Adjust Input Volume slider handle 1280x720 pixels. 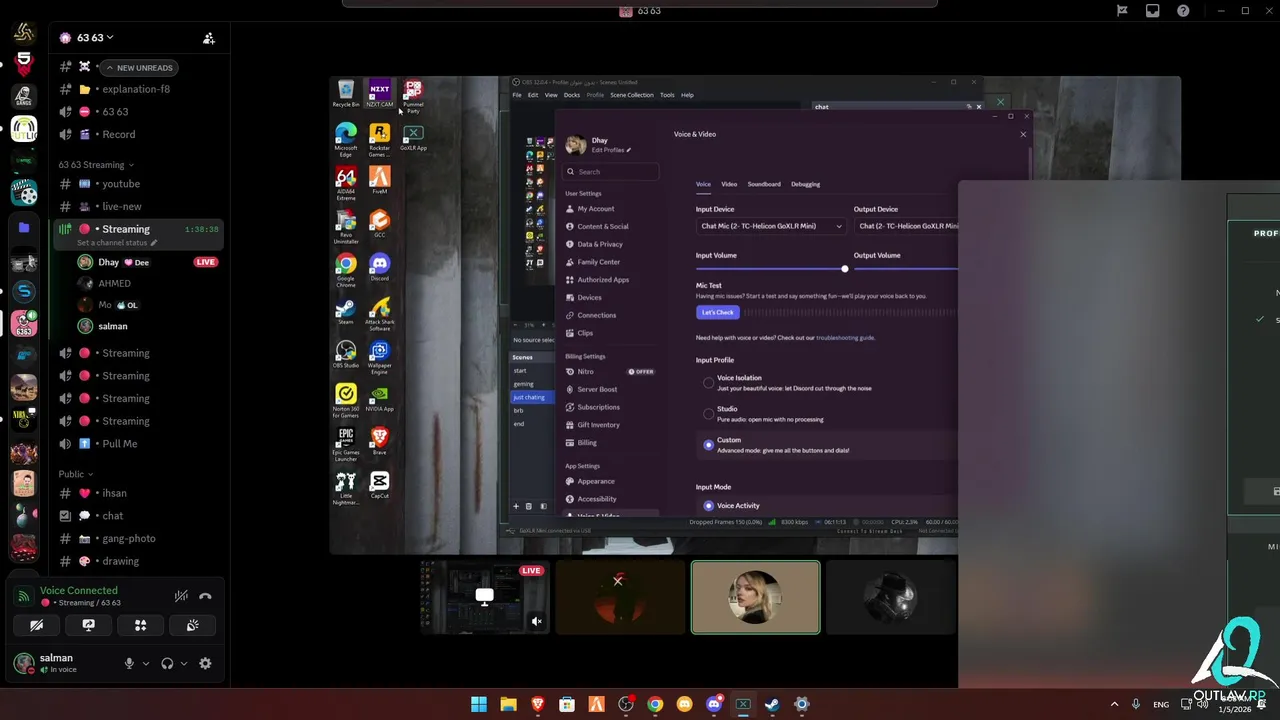click(x=845, y=269)
